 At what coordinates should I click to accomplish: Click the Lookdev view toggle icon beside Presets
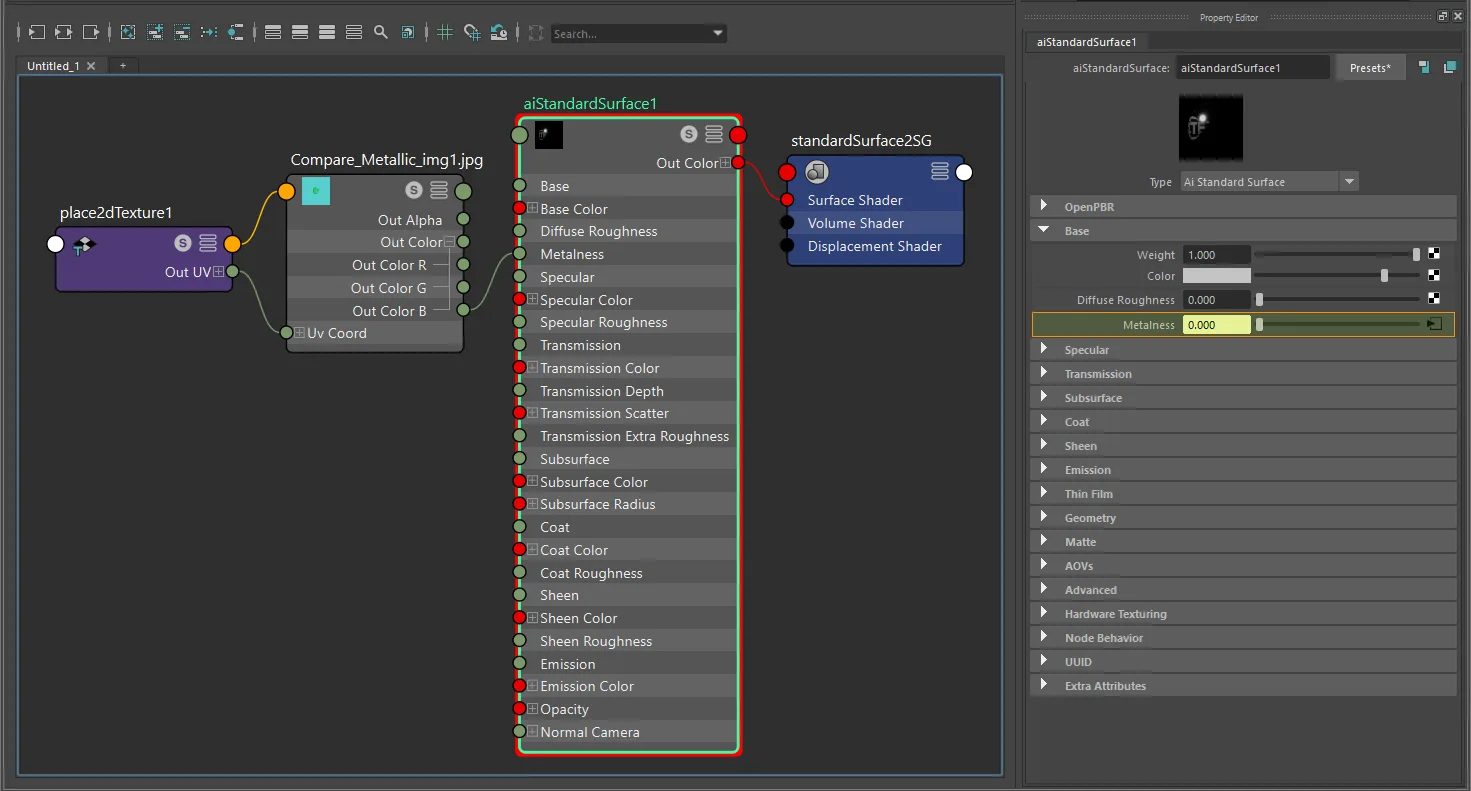coord(1423,68)
